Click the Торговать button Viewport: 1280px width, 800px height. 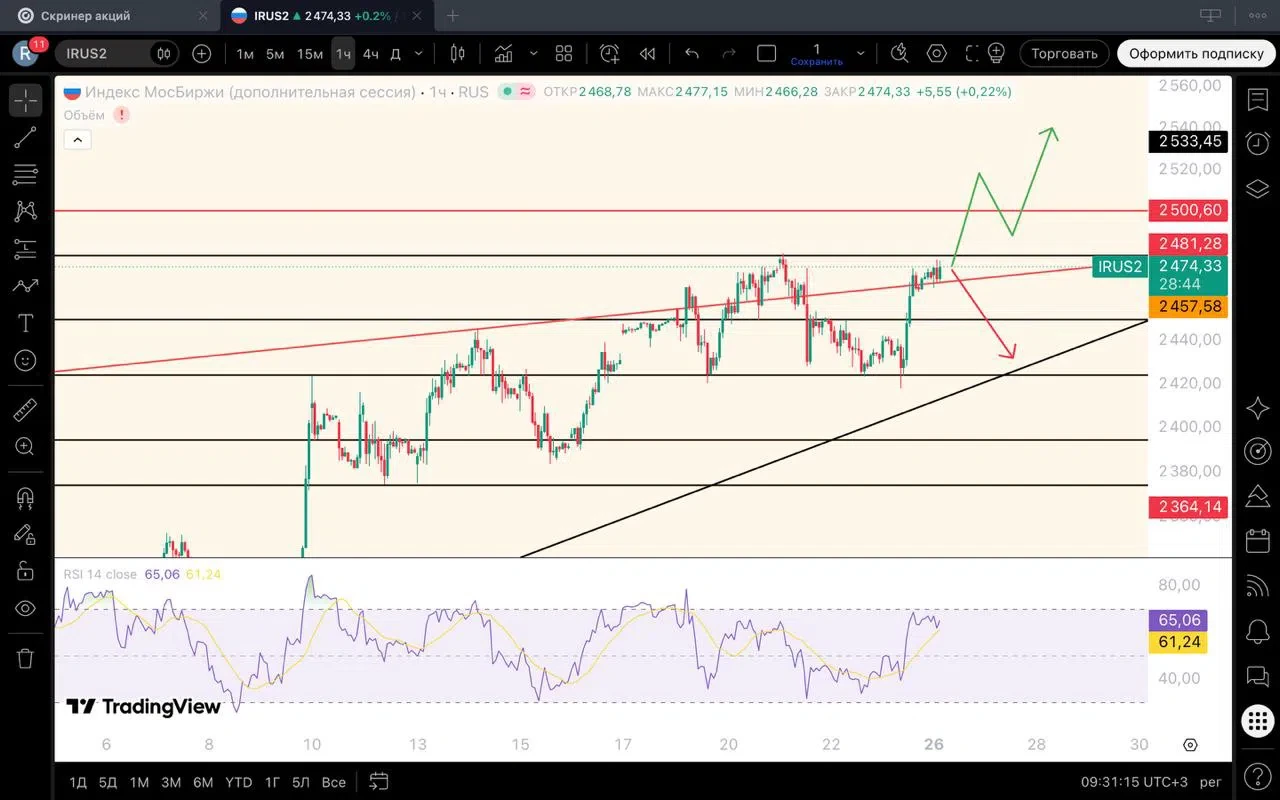(1064, 53)
